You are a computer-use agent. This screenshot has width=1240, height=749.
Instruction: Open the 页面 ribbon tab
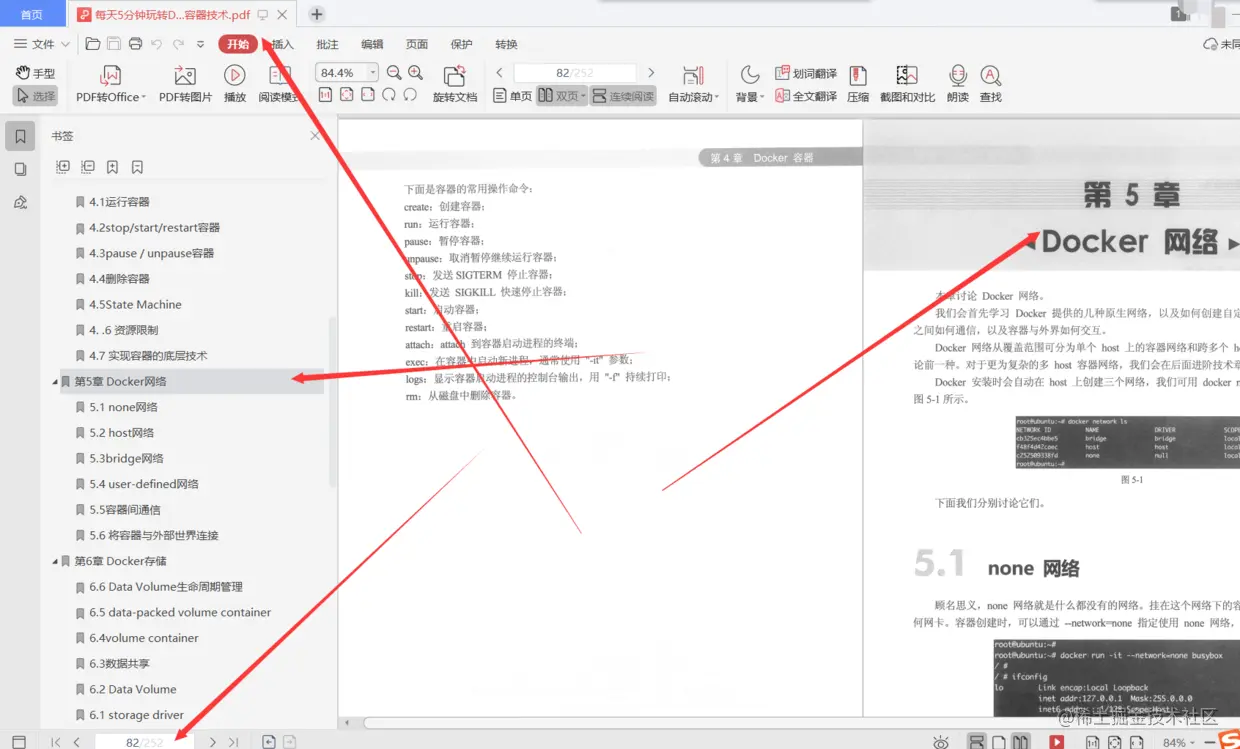[x=417, y=44]
